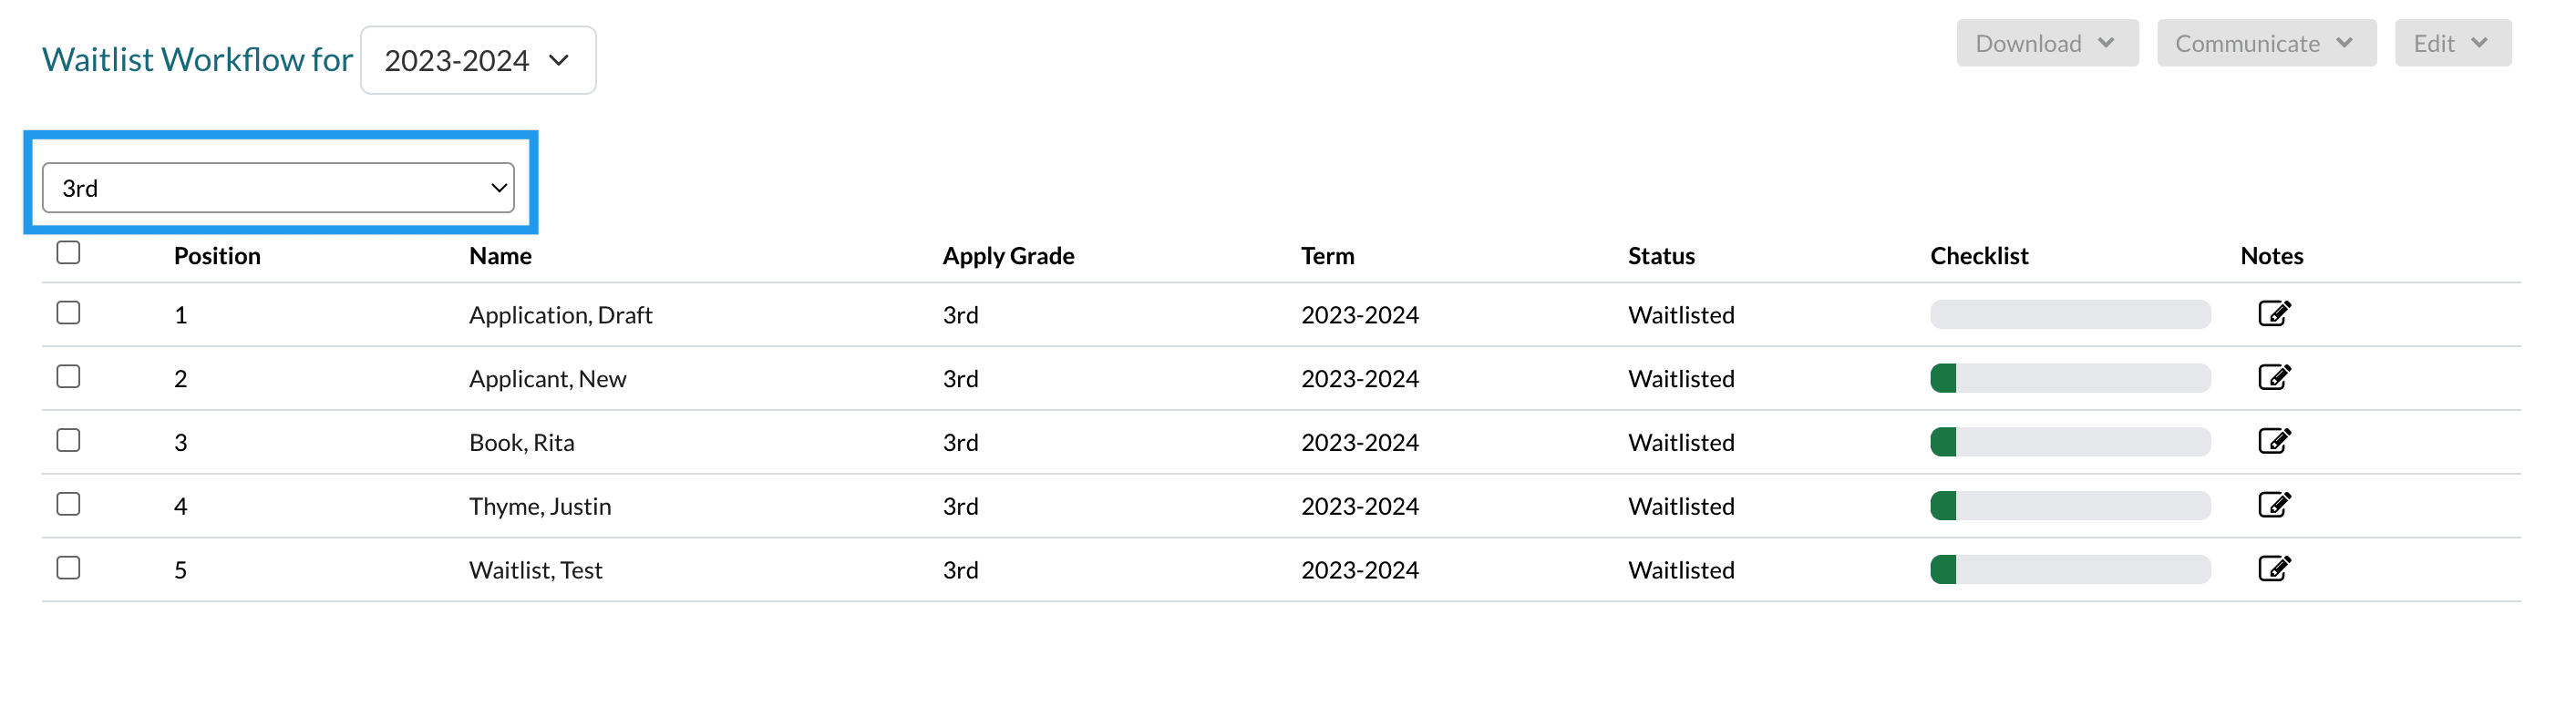
Task: Click notes icon for Thyme, Justin
Action: coord(2273,506)
